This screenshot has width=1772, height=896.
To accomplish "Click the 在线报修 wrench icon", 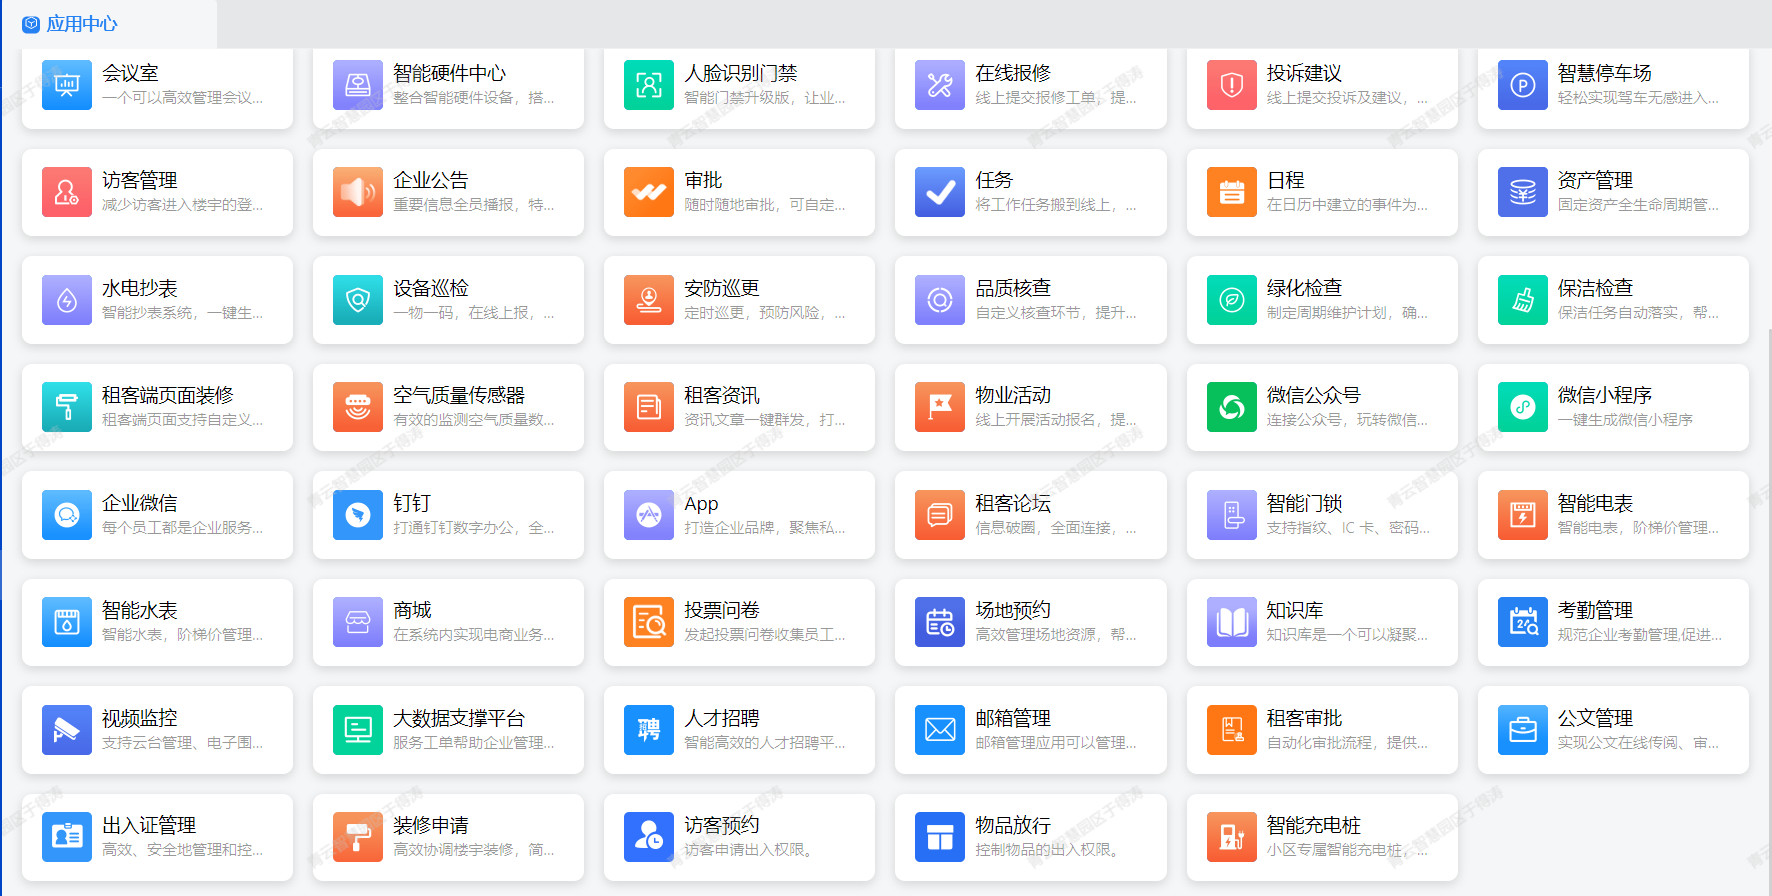I will coord(940,85).
